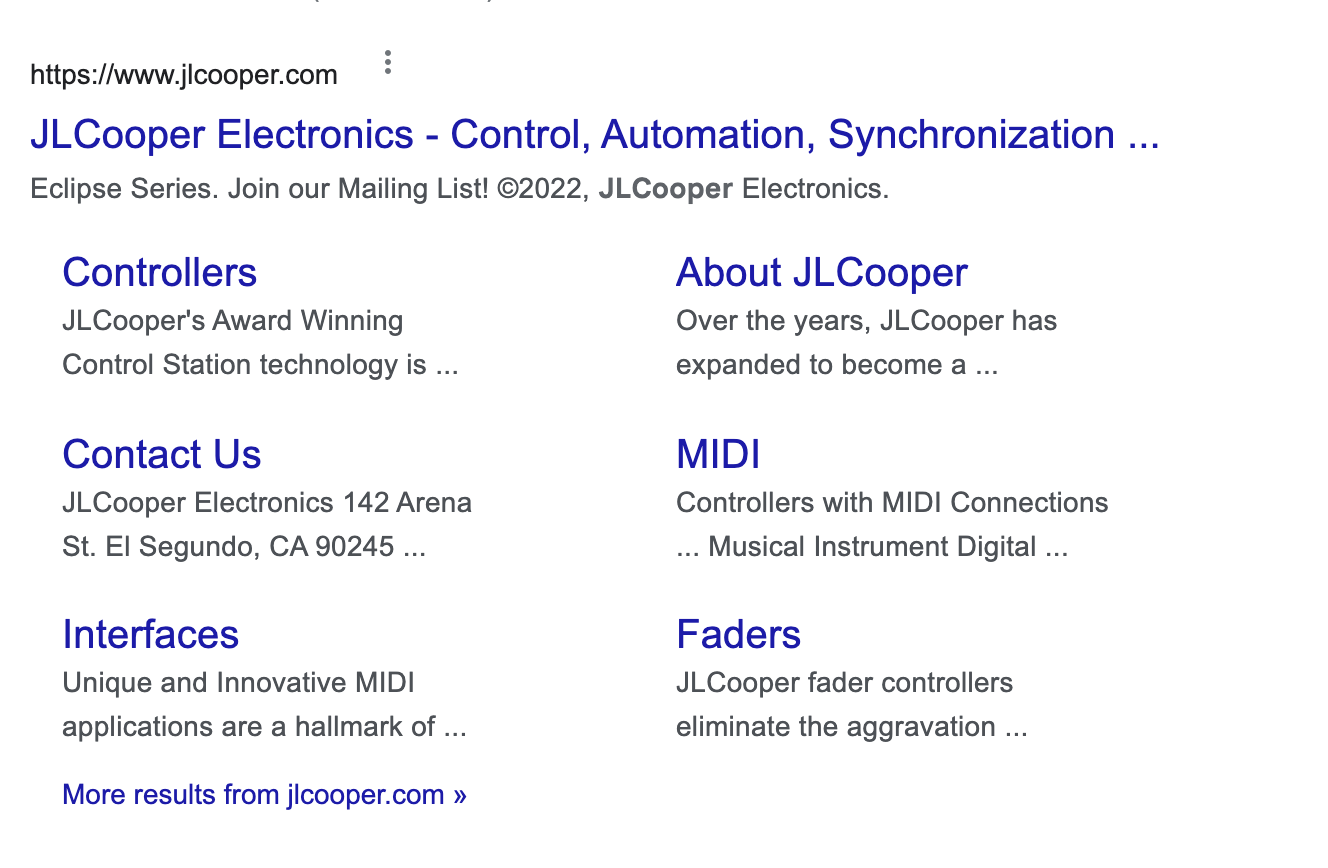
Task: Open the Faders sitelink
Action: 739,635
